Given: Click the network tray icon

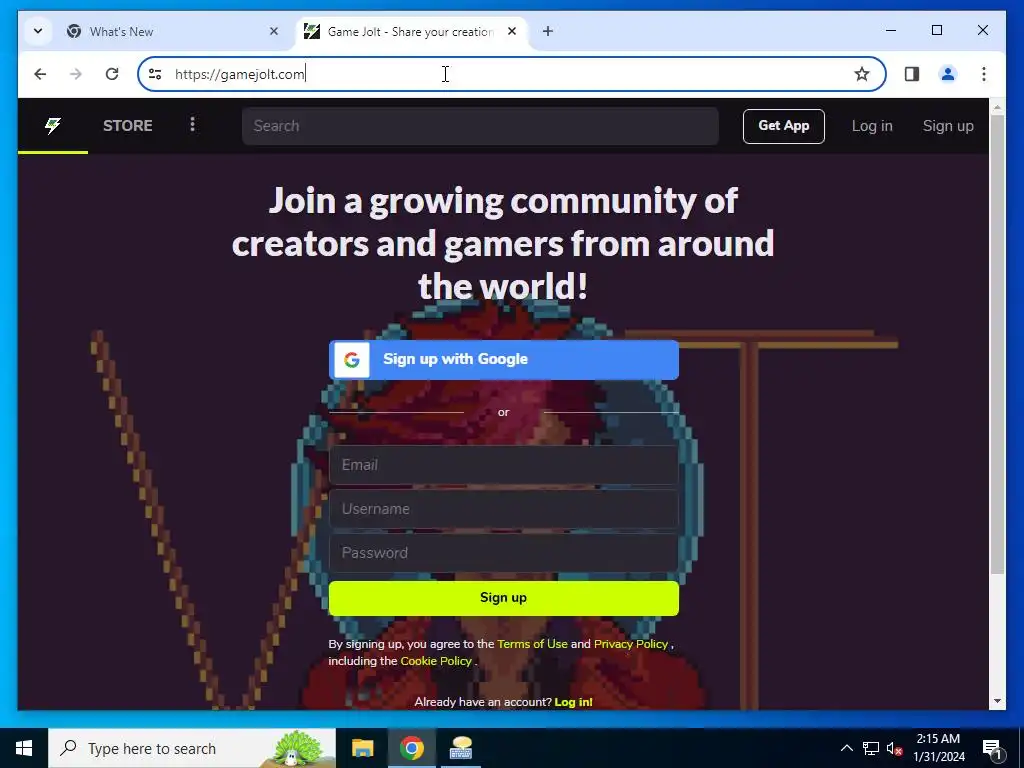Looking at the screenshot, I should point(871,748).
